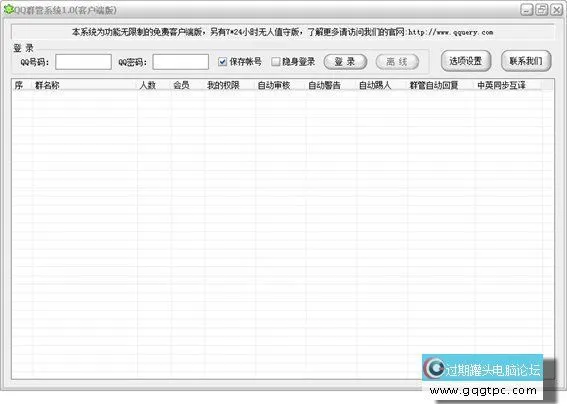The height and width of the screenshot is (409, 567).
Task: Click the QQ密码 password field
Action: pos(180,62)
